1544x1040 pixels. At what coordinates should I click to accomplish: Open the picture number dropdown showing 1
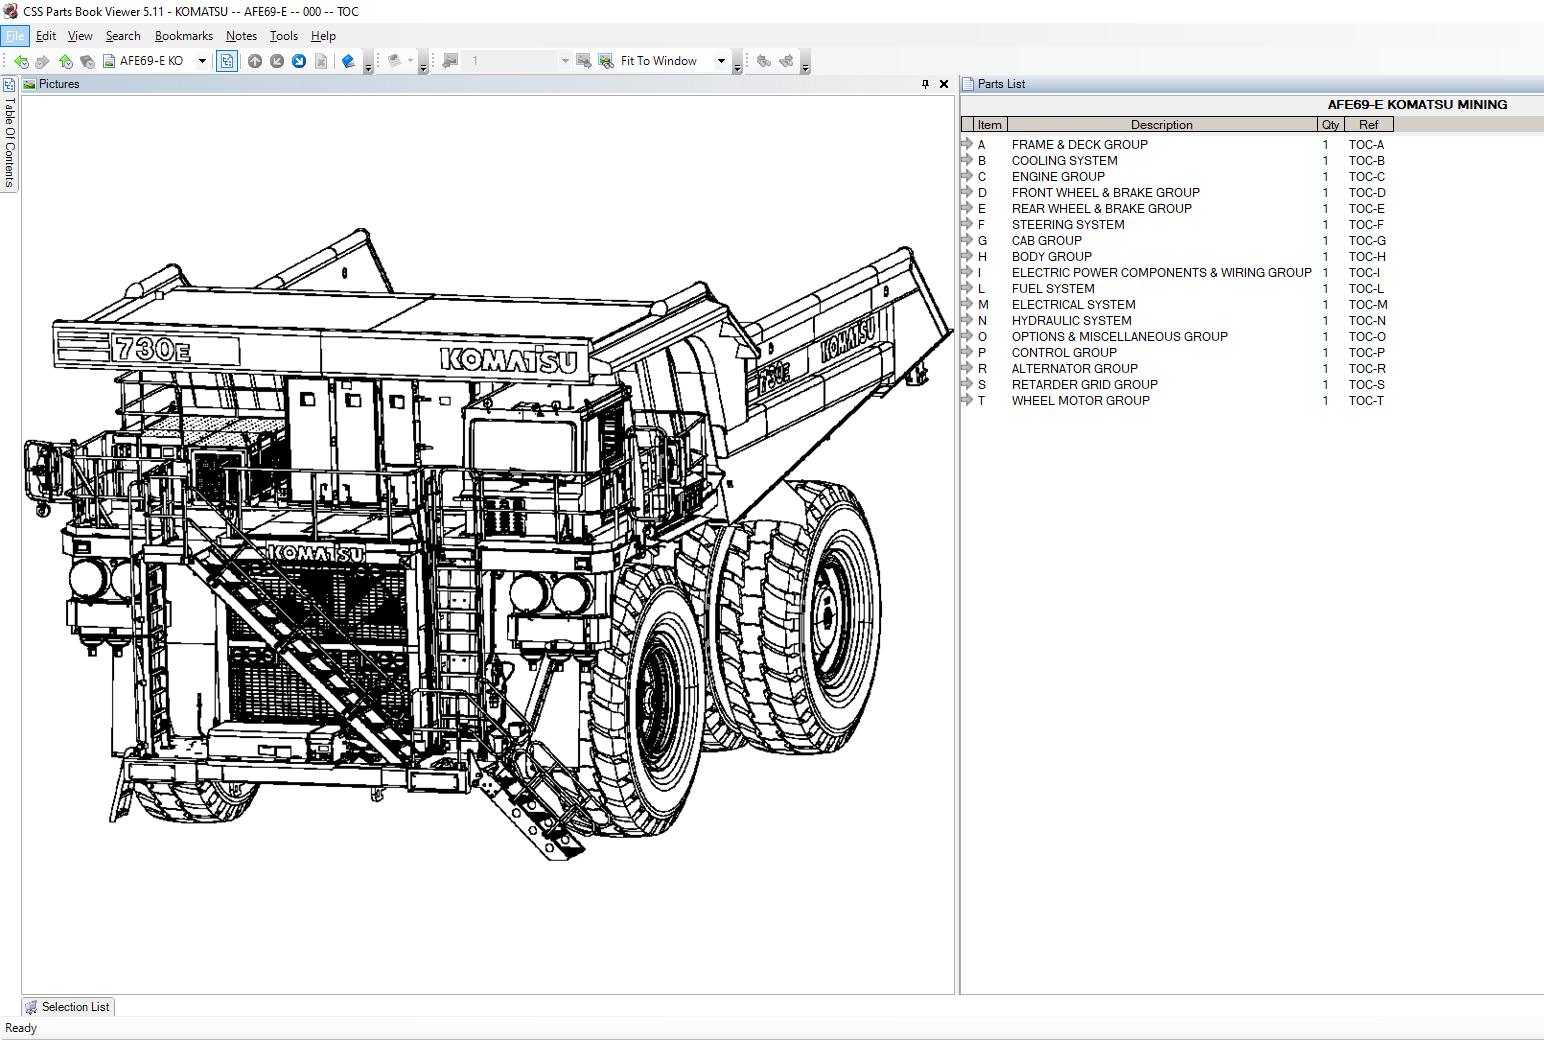[x=565, y=61]
